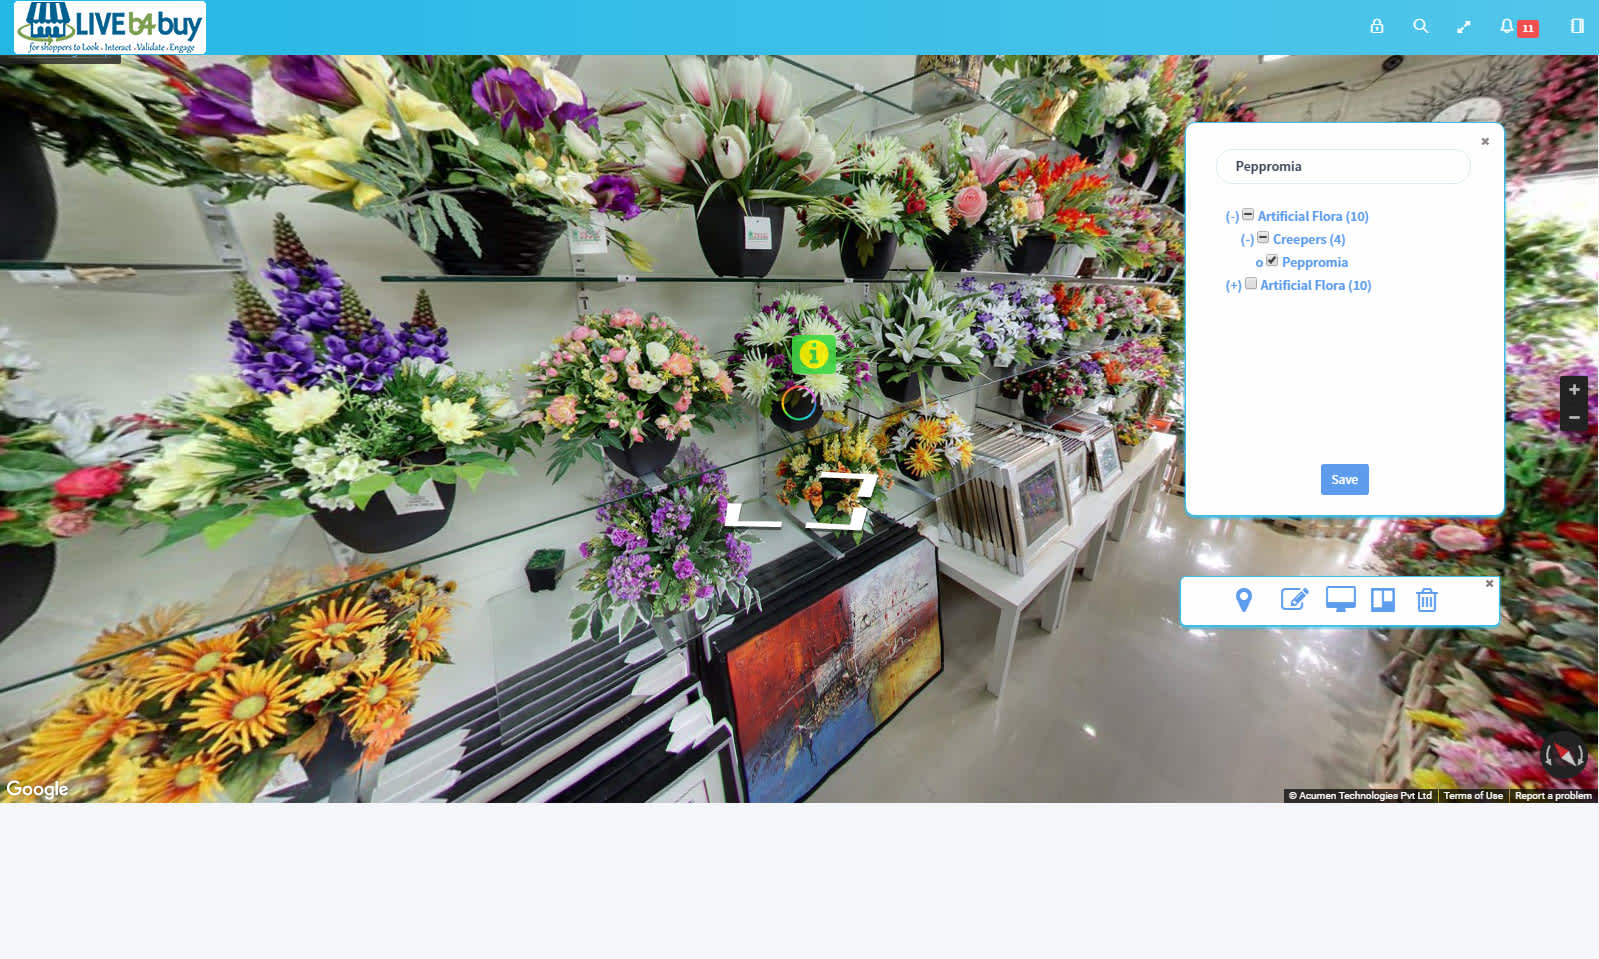The width and height of the screenshot is (1599, 959).
Task: Toggle the Creepers (4) checkbox
Action: 1263,237
